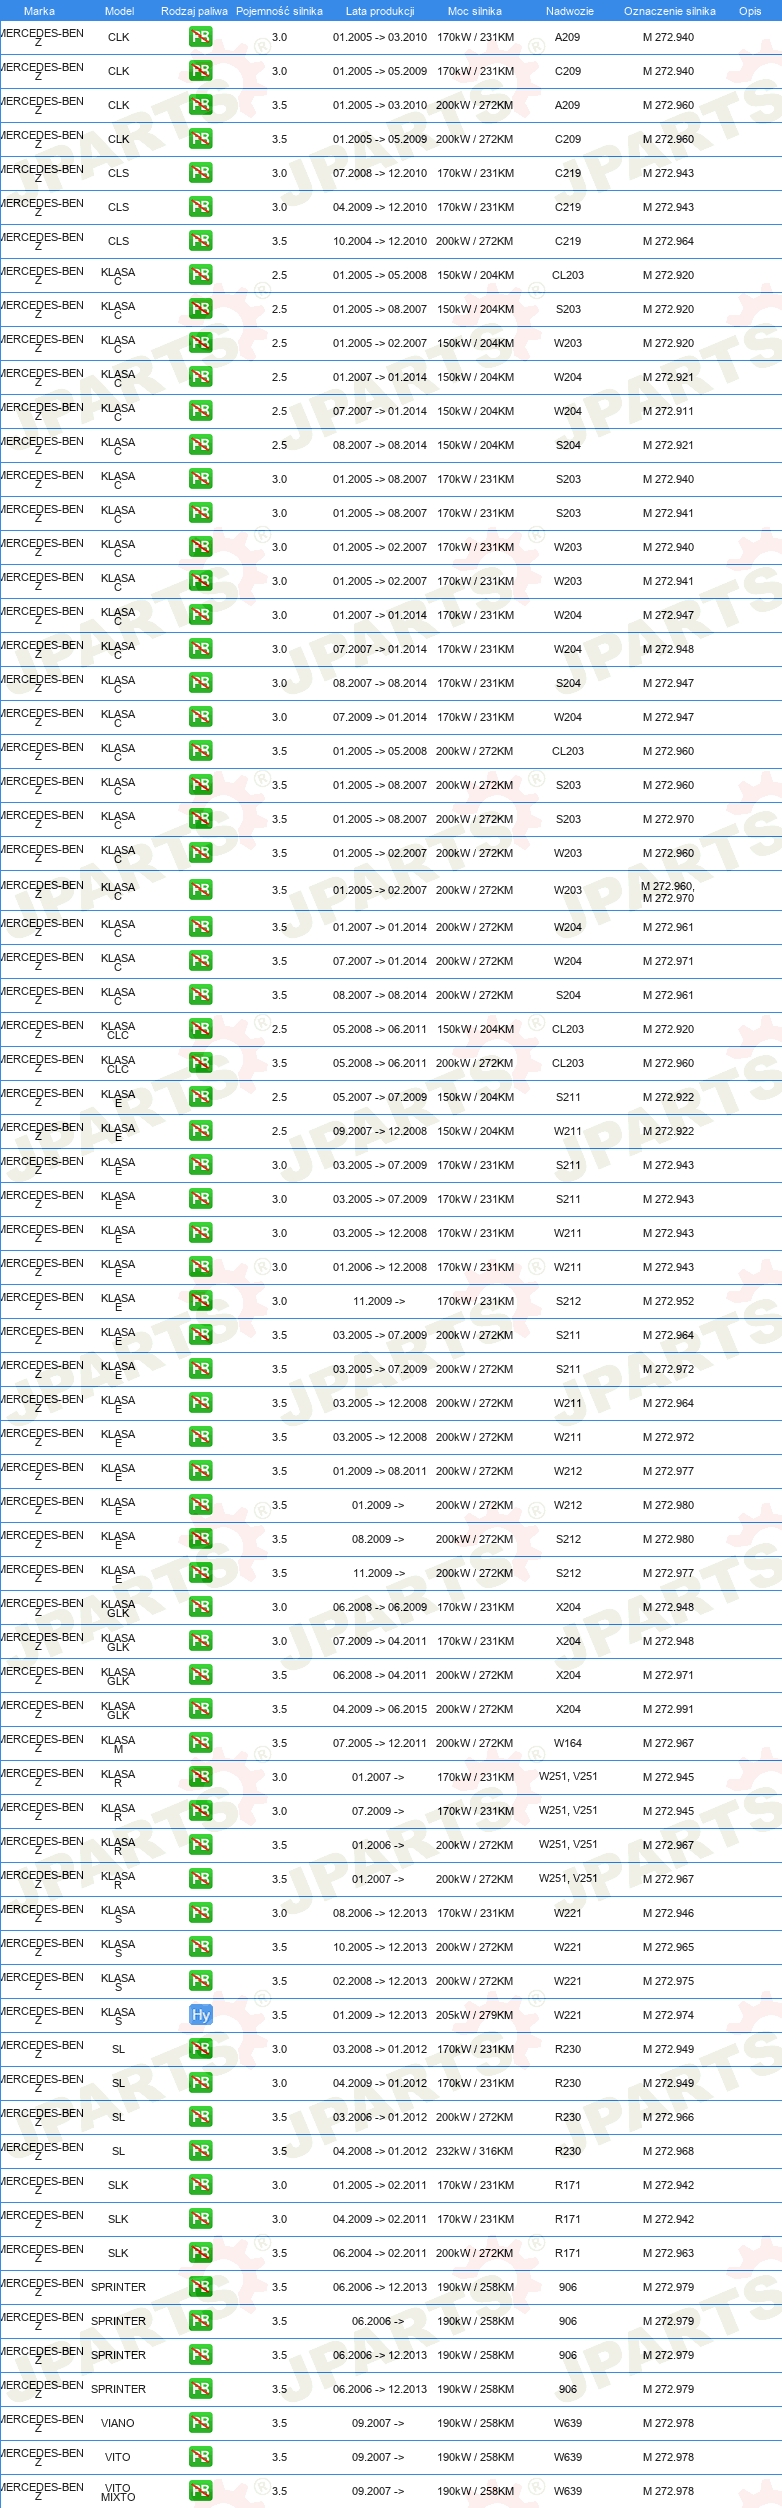Click the Marka column header
This screenshot has width=782, height=2508.
tap(39, 11)
